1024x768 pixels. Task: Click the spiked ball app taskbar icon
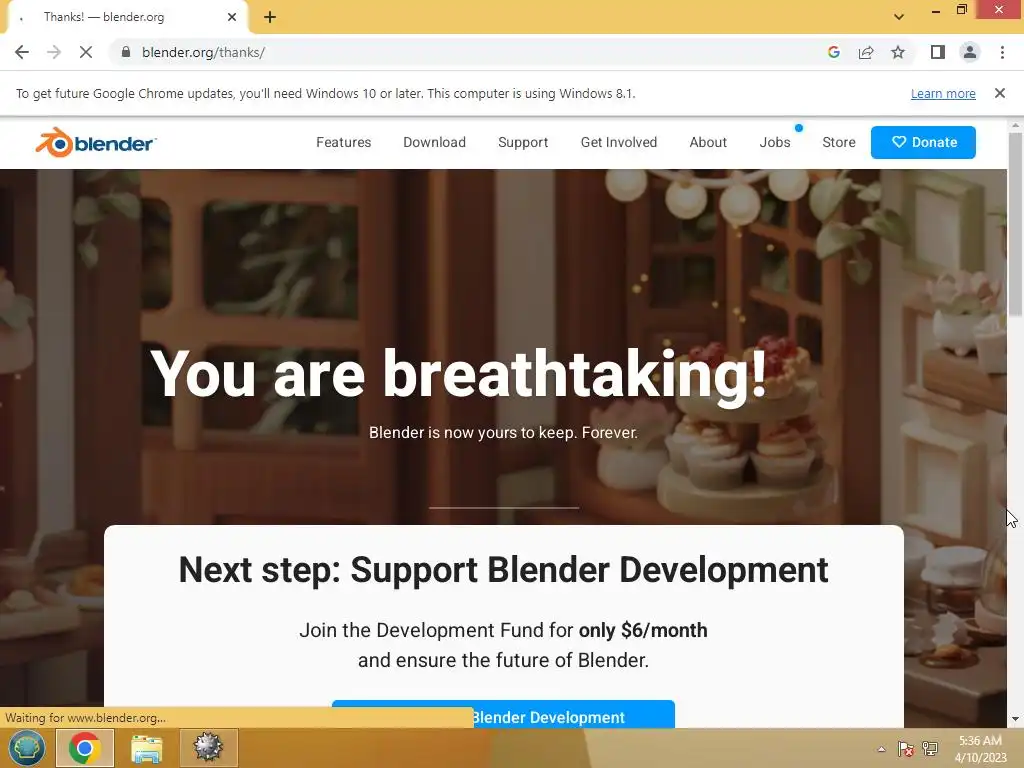(x=208, y=748)
